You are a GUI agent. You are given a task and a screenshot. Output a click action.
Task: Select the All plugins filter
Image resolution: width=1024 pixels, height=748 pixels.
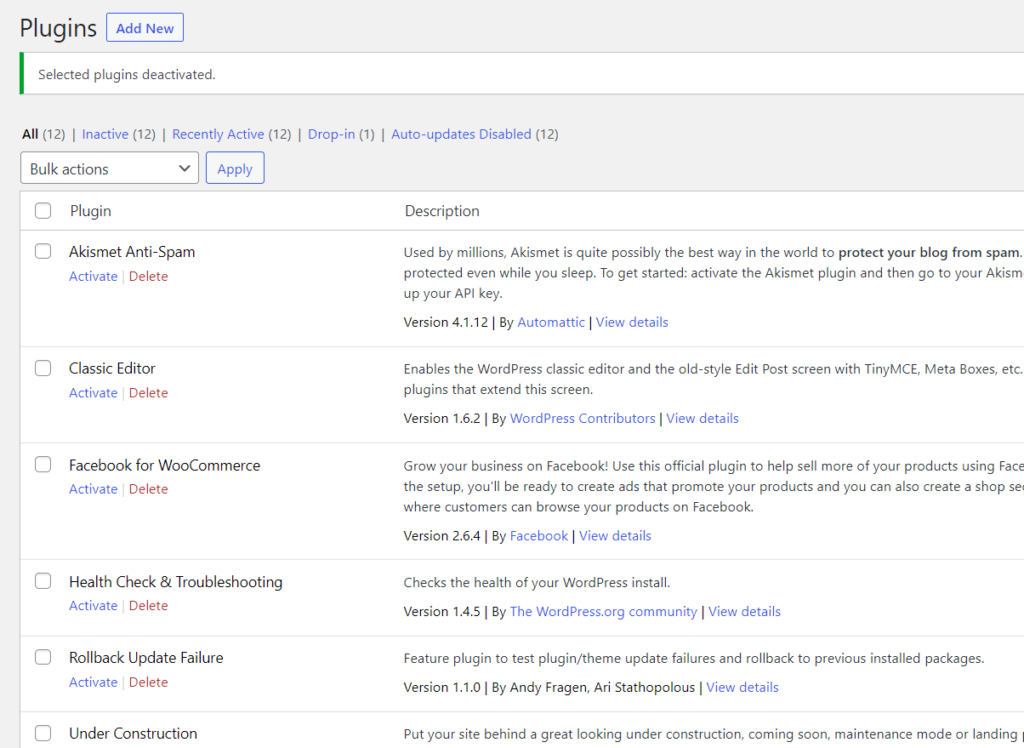tap(30, 134)
